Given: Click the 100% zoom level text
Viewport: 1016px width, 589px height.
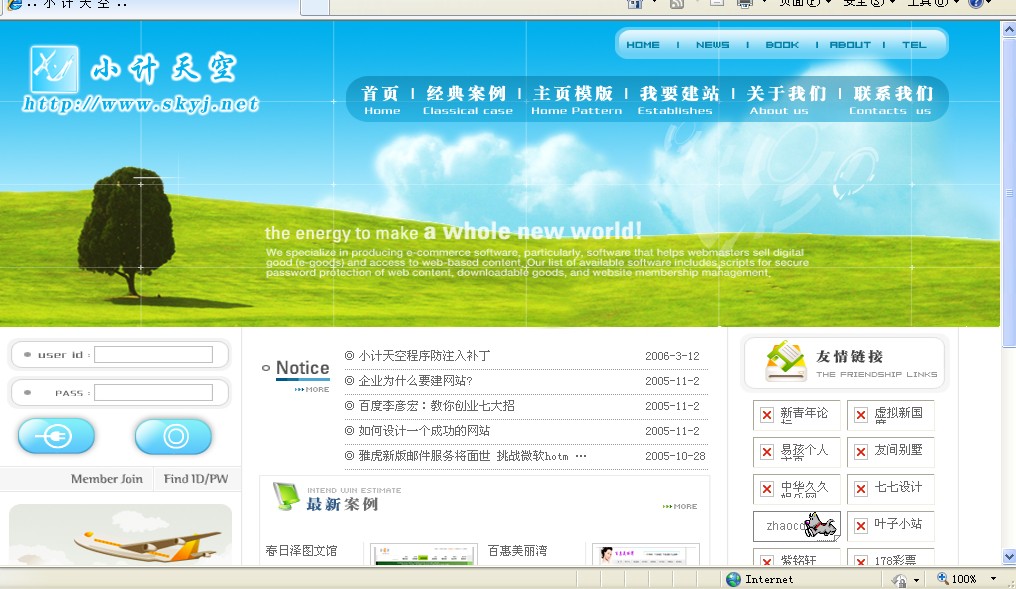Looking at the screenshot, I should click(x=964, y=579).
